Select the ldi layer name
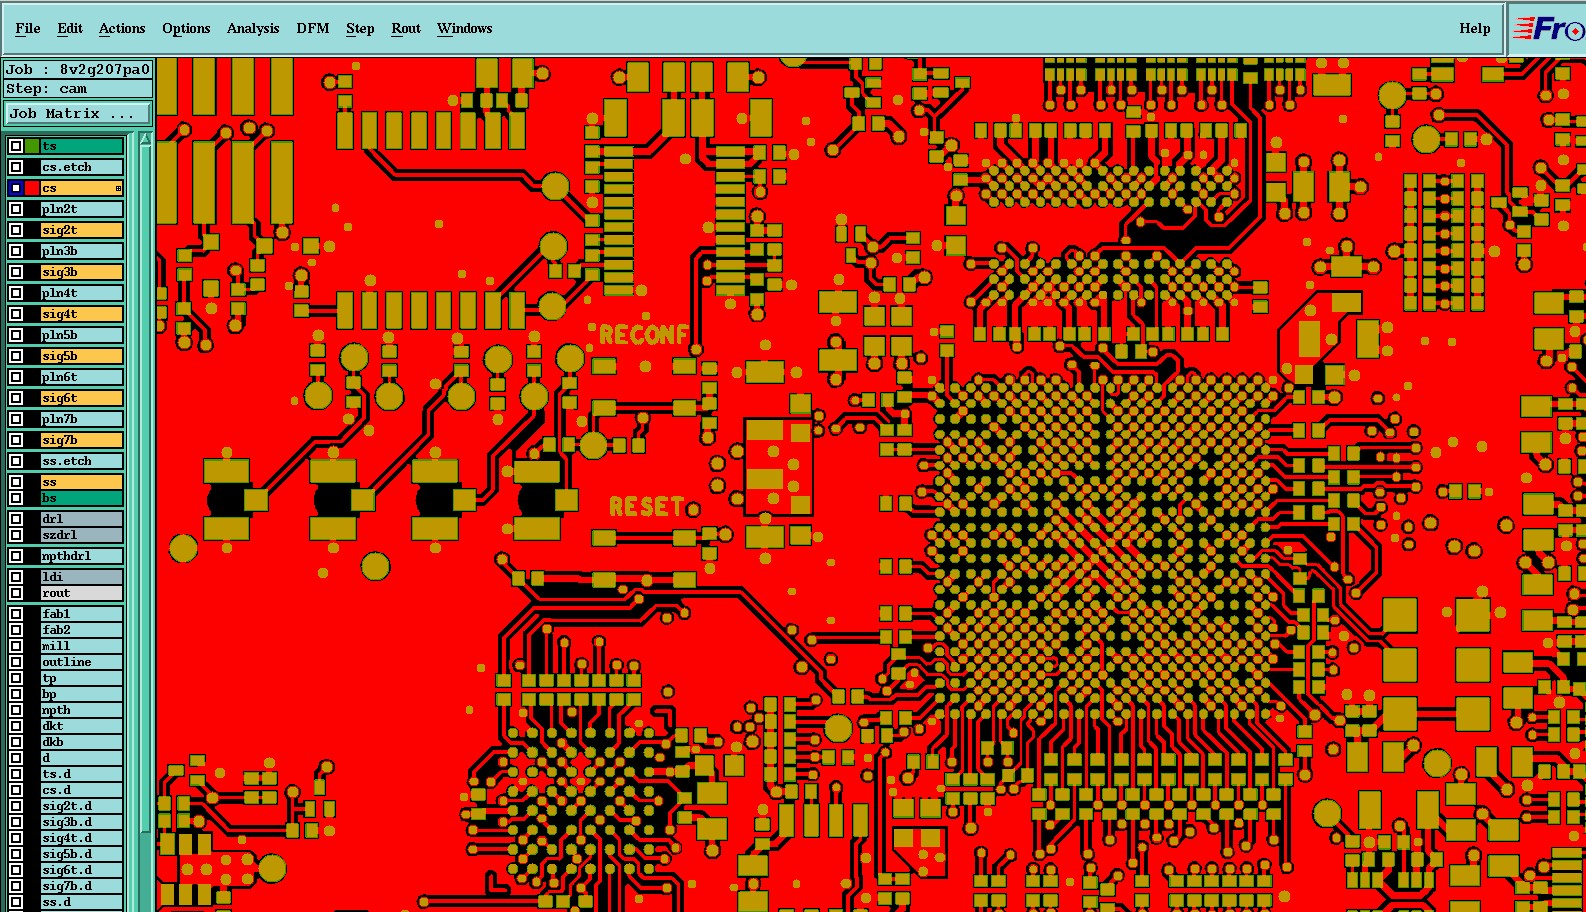The height and width of the screenshot is (912, 1586). [x=82, y=577]
